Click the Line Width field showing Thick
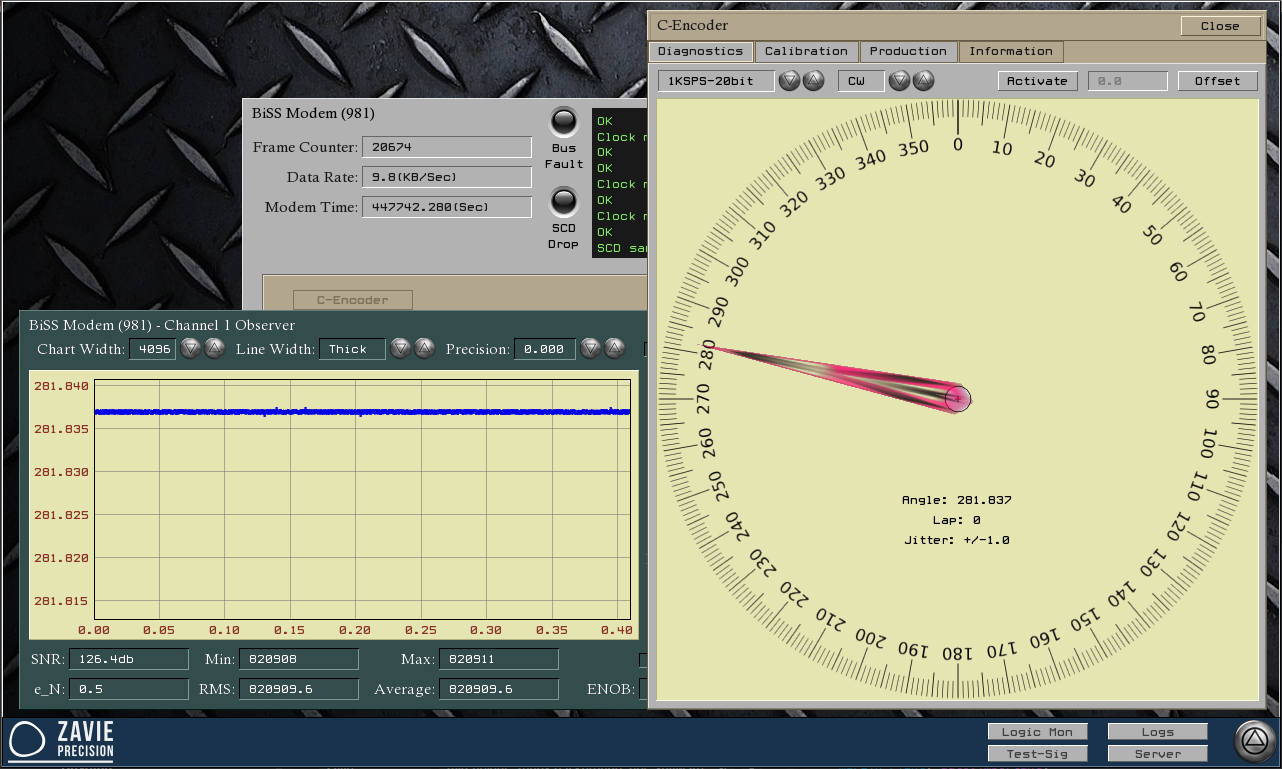 [x=352, y=349]
